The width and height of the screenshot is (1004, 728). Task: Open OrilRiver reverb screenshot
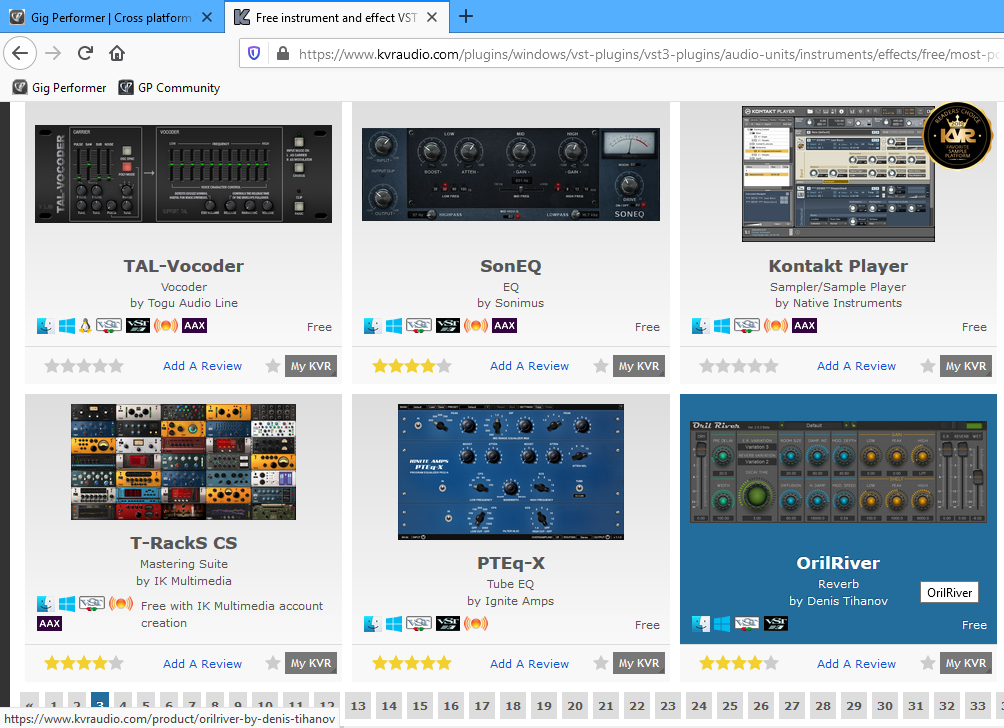tap(838, 472)
